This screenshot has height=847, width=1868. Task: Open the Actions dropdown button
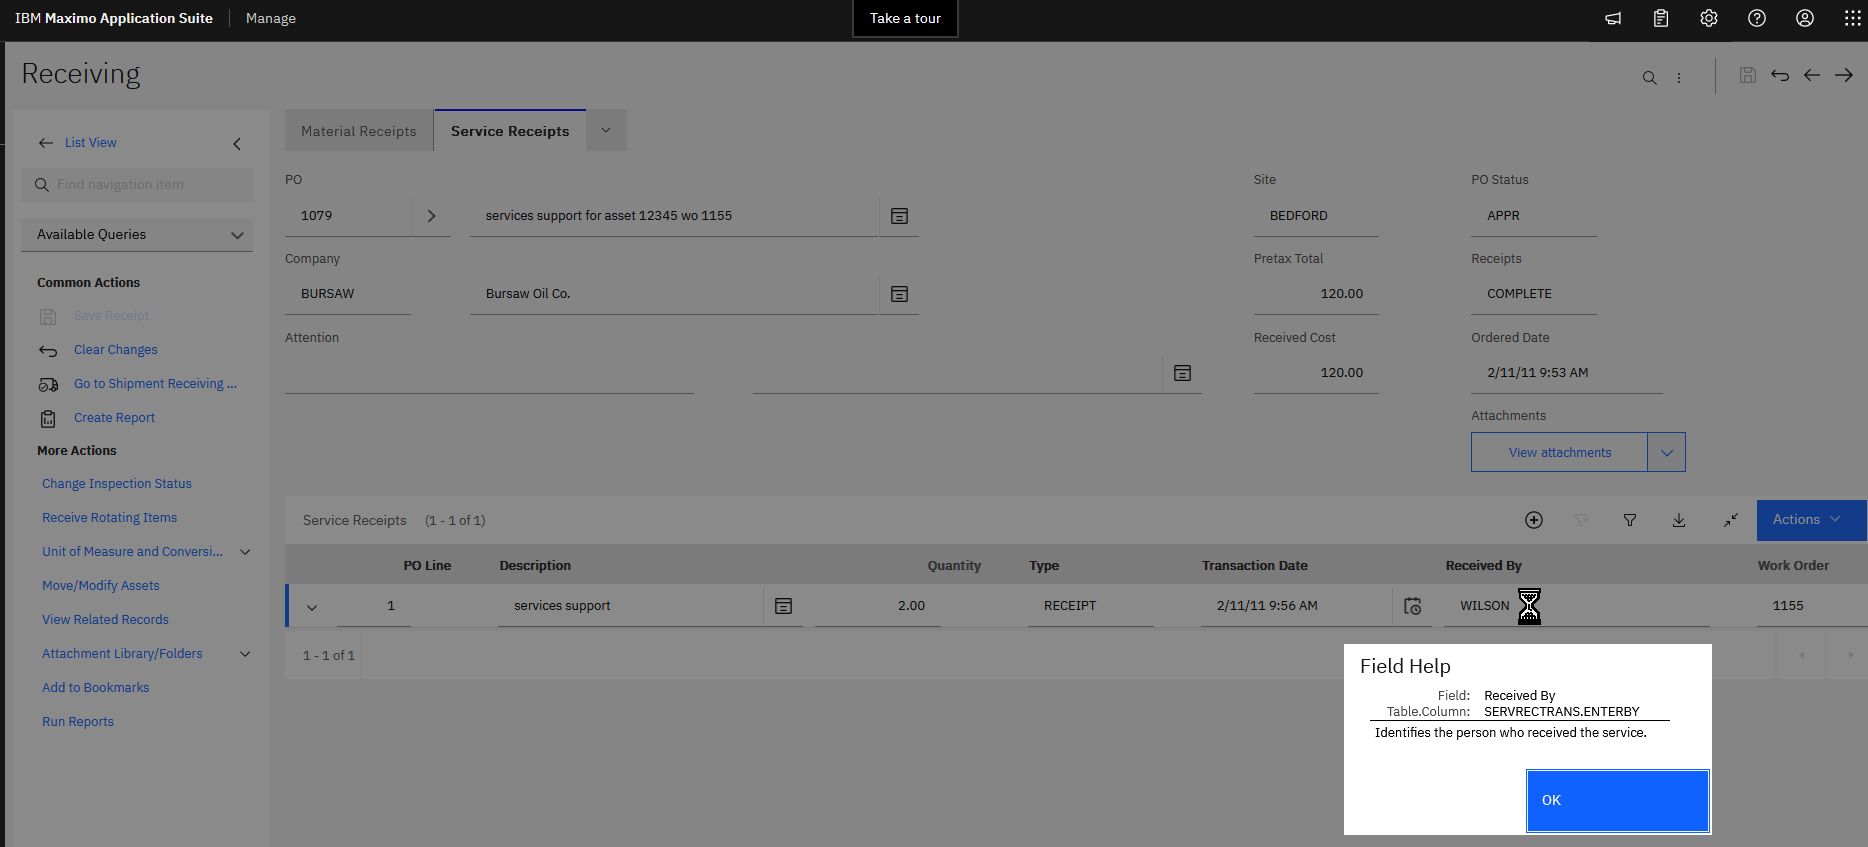(x=1810, y=520)
